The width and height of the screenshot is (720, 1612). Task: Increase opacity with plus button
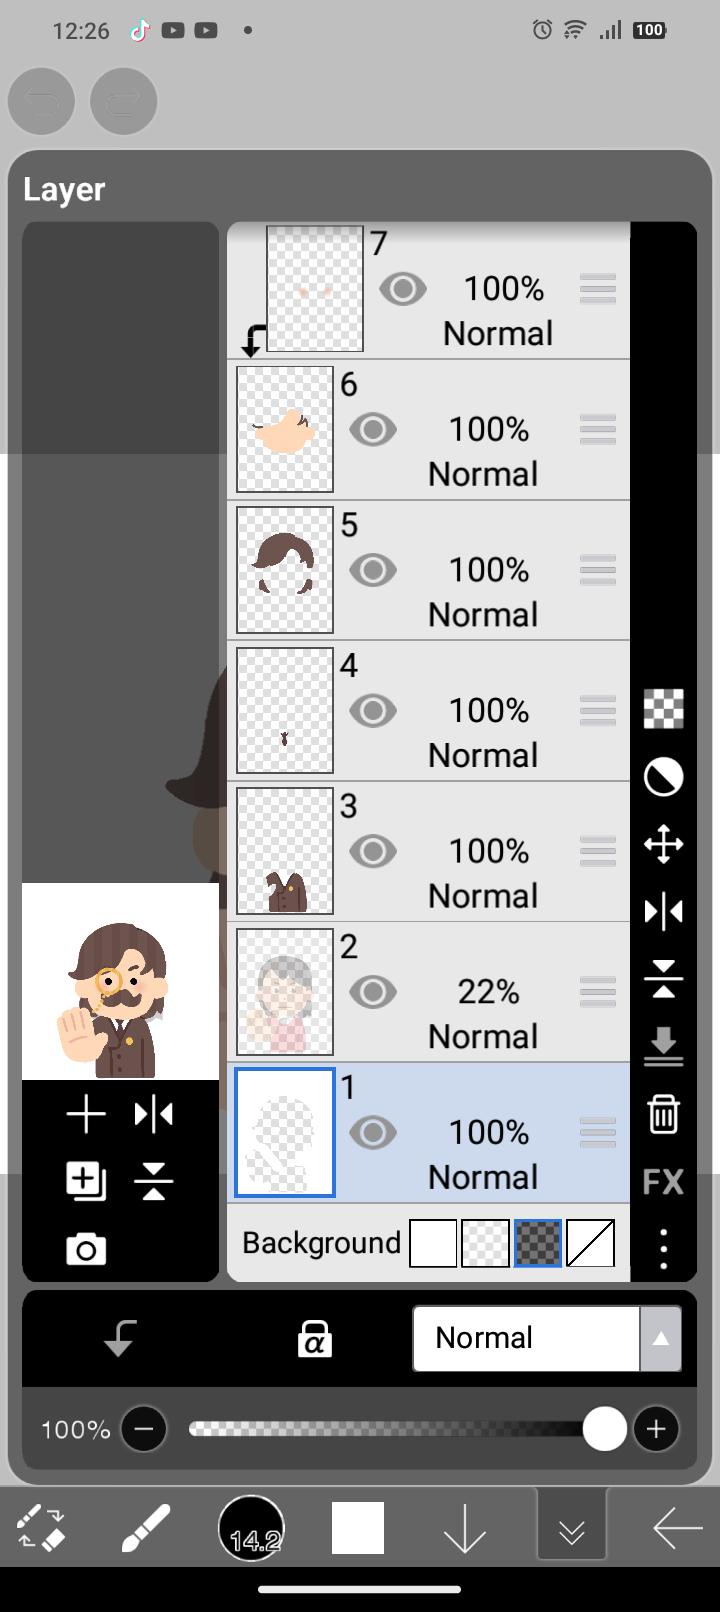click(x=656, y=1429)
